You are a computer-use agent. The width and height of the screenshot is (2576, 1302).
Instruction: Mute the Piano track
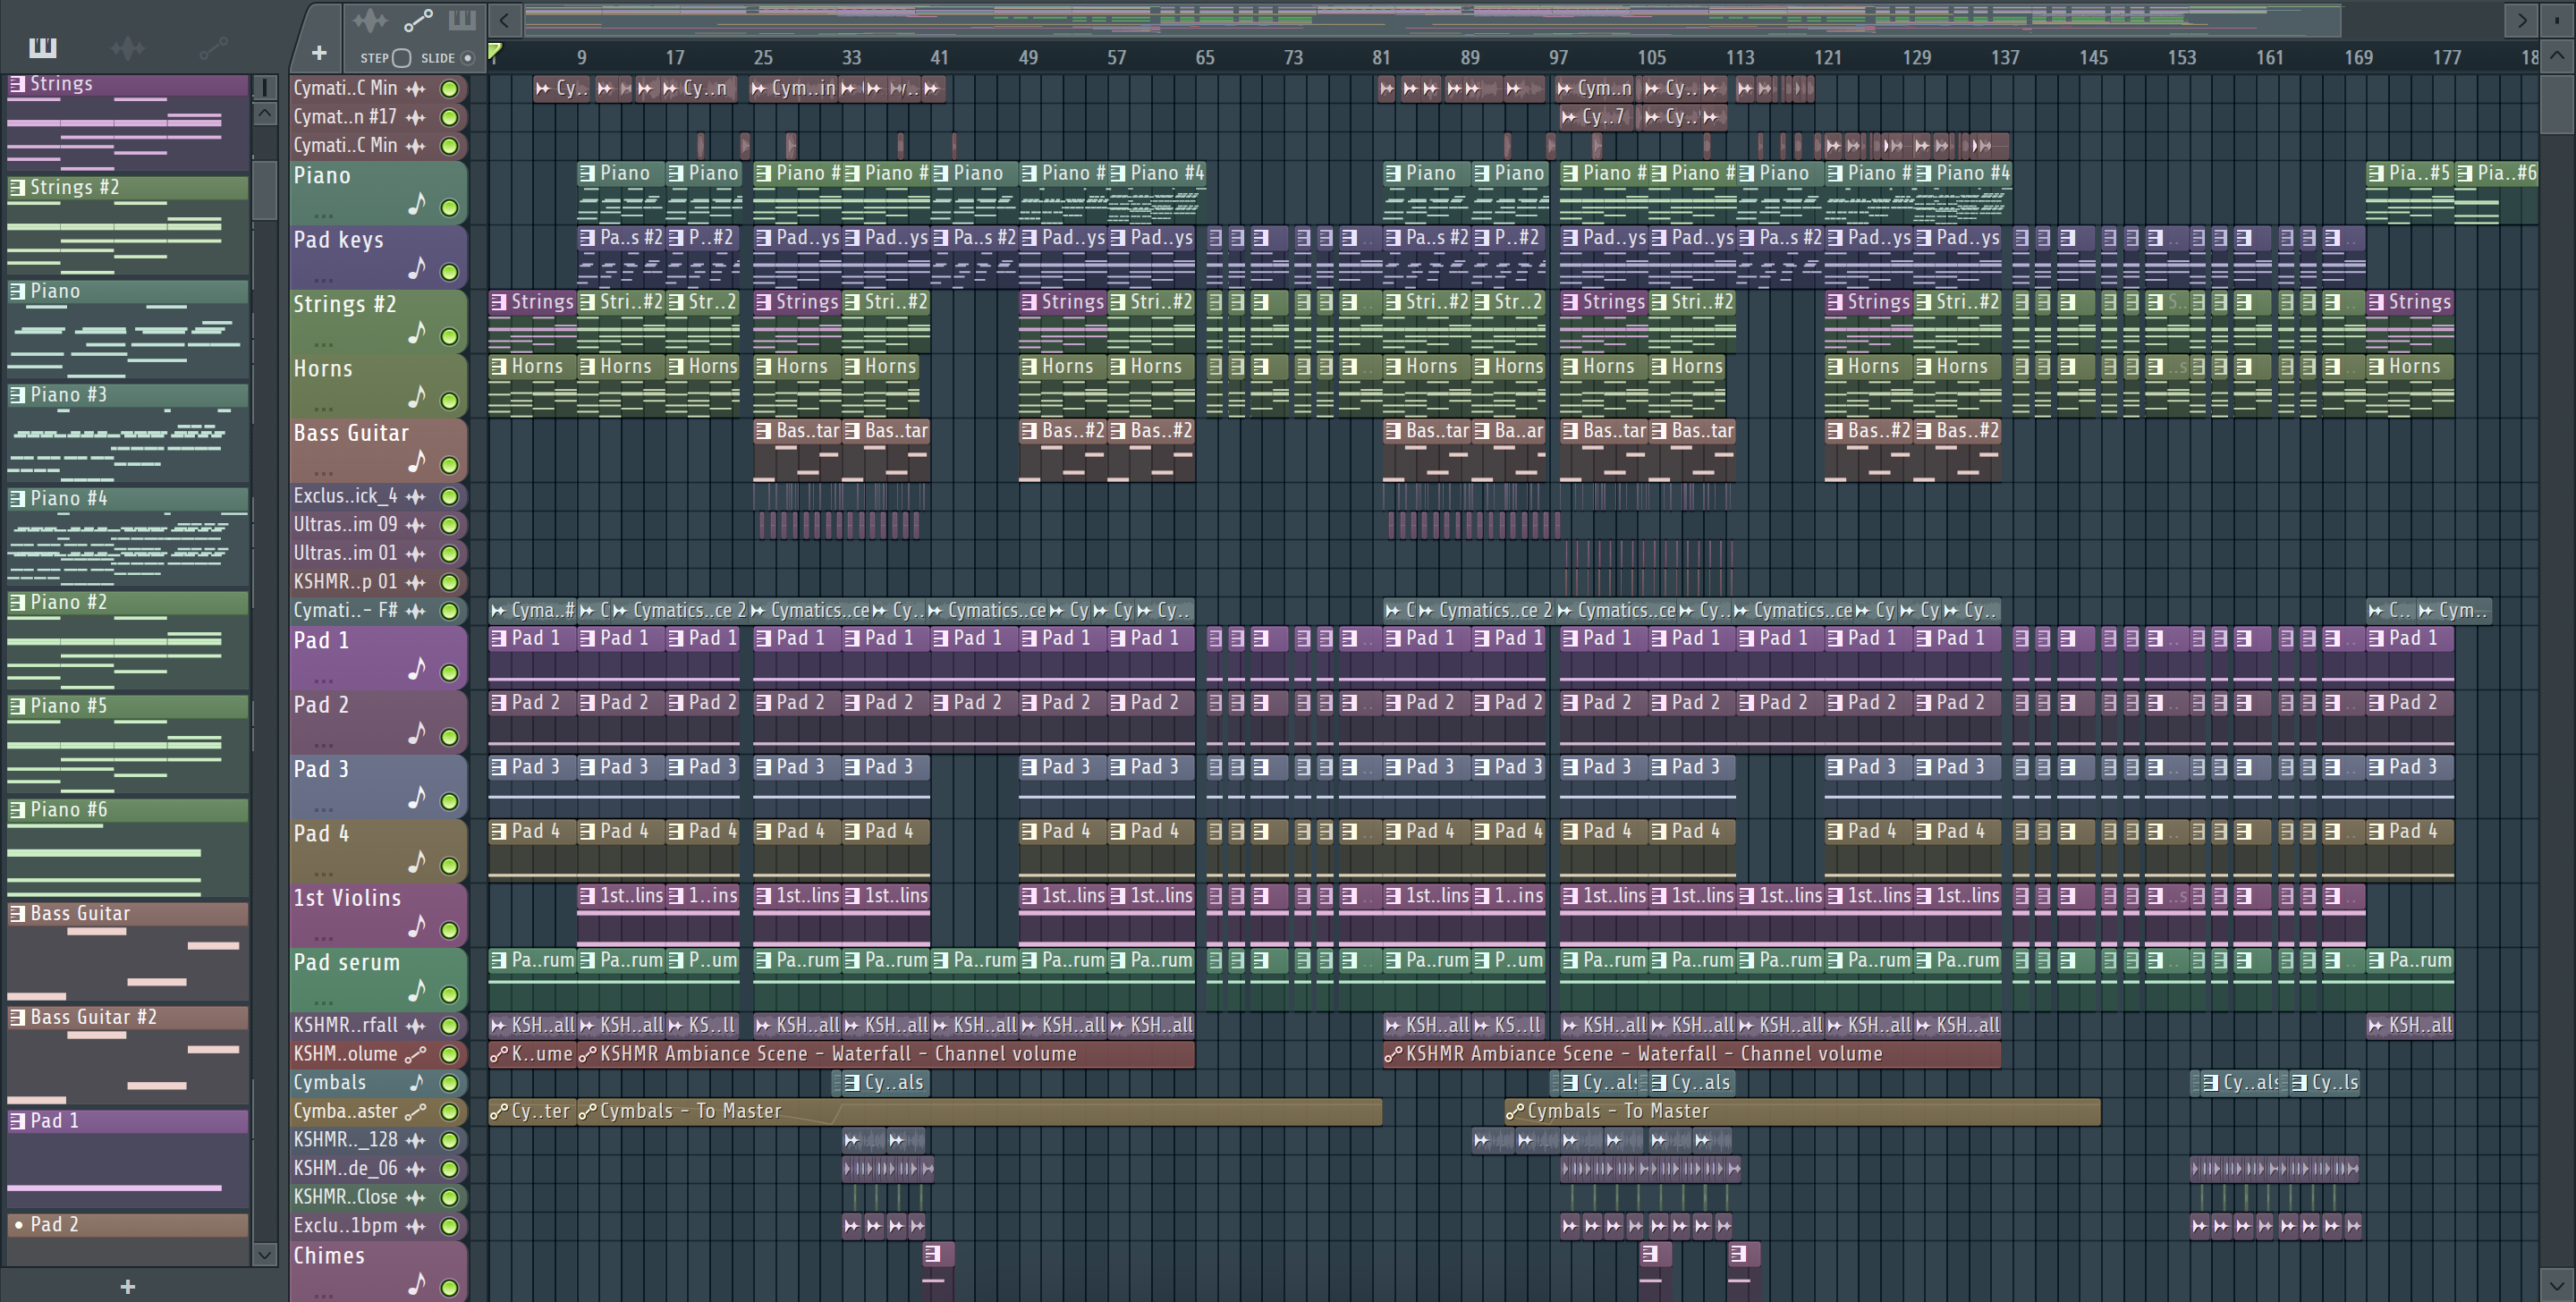click(450, 208)
